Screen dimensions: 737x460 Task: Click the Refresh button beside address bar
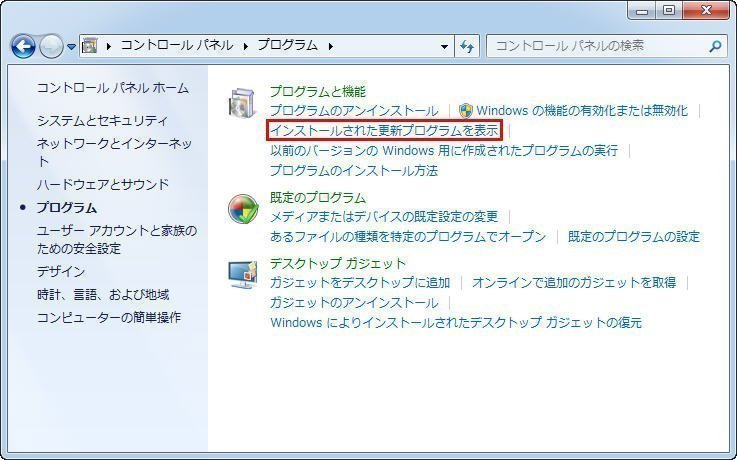(x=467, y=46)
